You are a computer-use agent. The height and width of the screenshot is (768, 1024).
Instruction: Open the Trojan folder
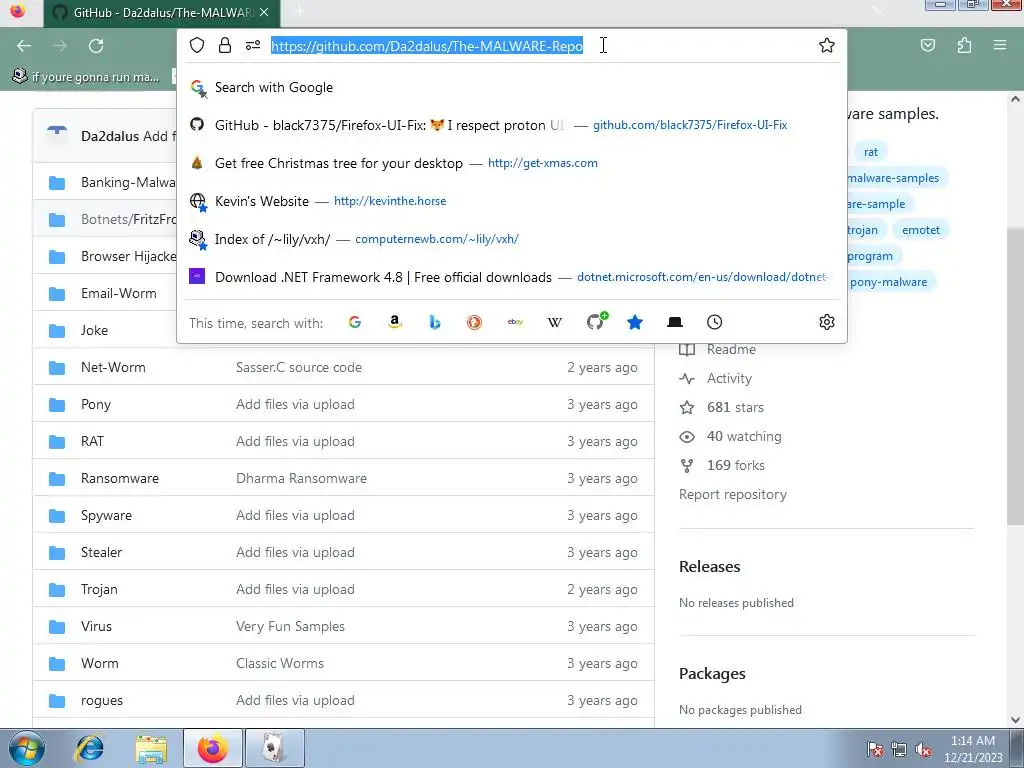click(x=99, y=589)
